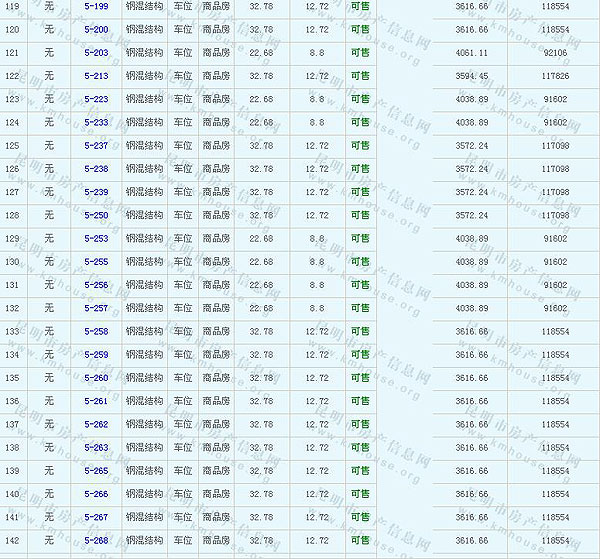Open unit 5-203 details
The width and height of the screenshot is (600, 559).
[x=96, y=52]
